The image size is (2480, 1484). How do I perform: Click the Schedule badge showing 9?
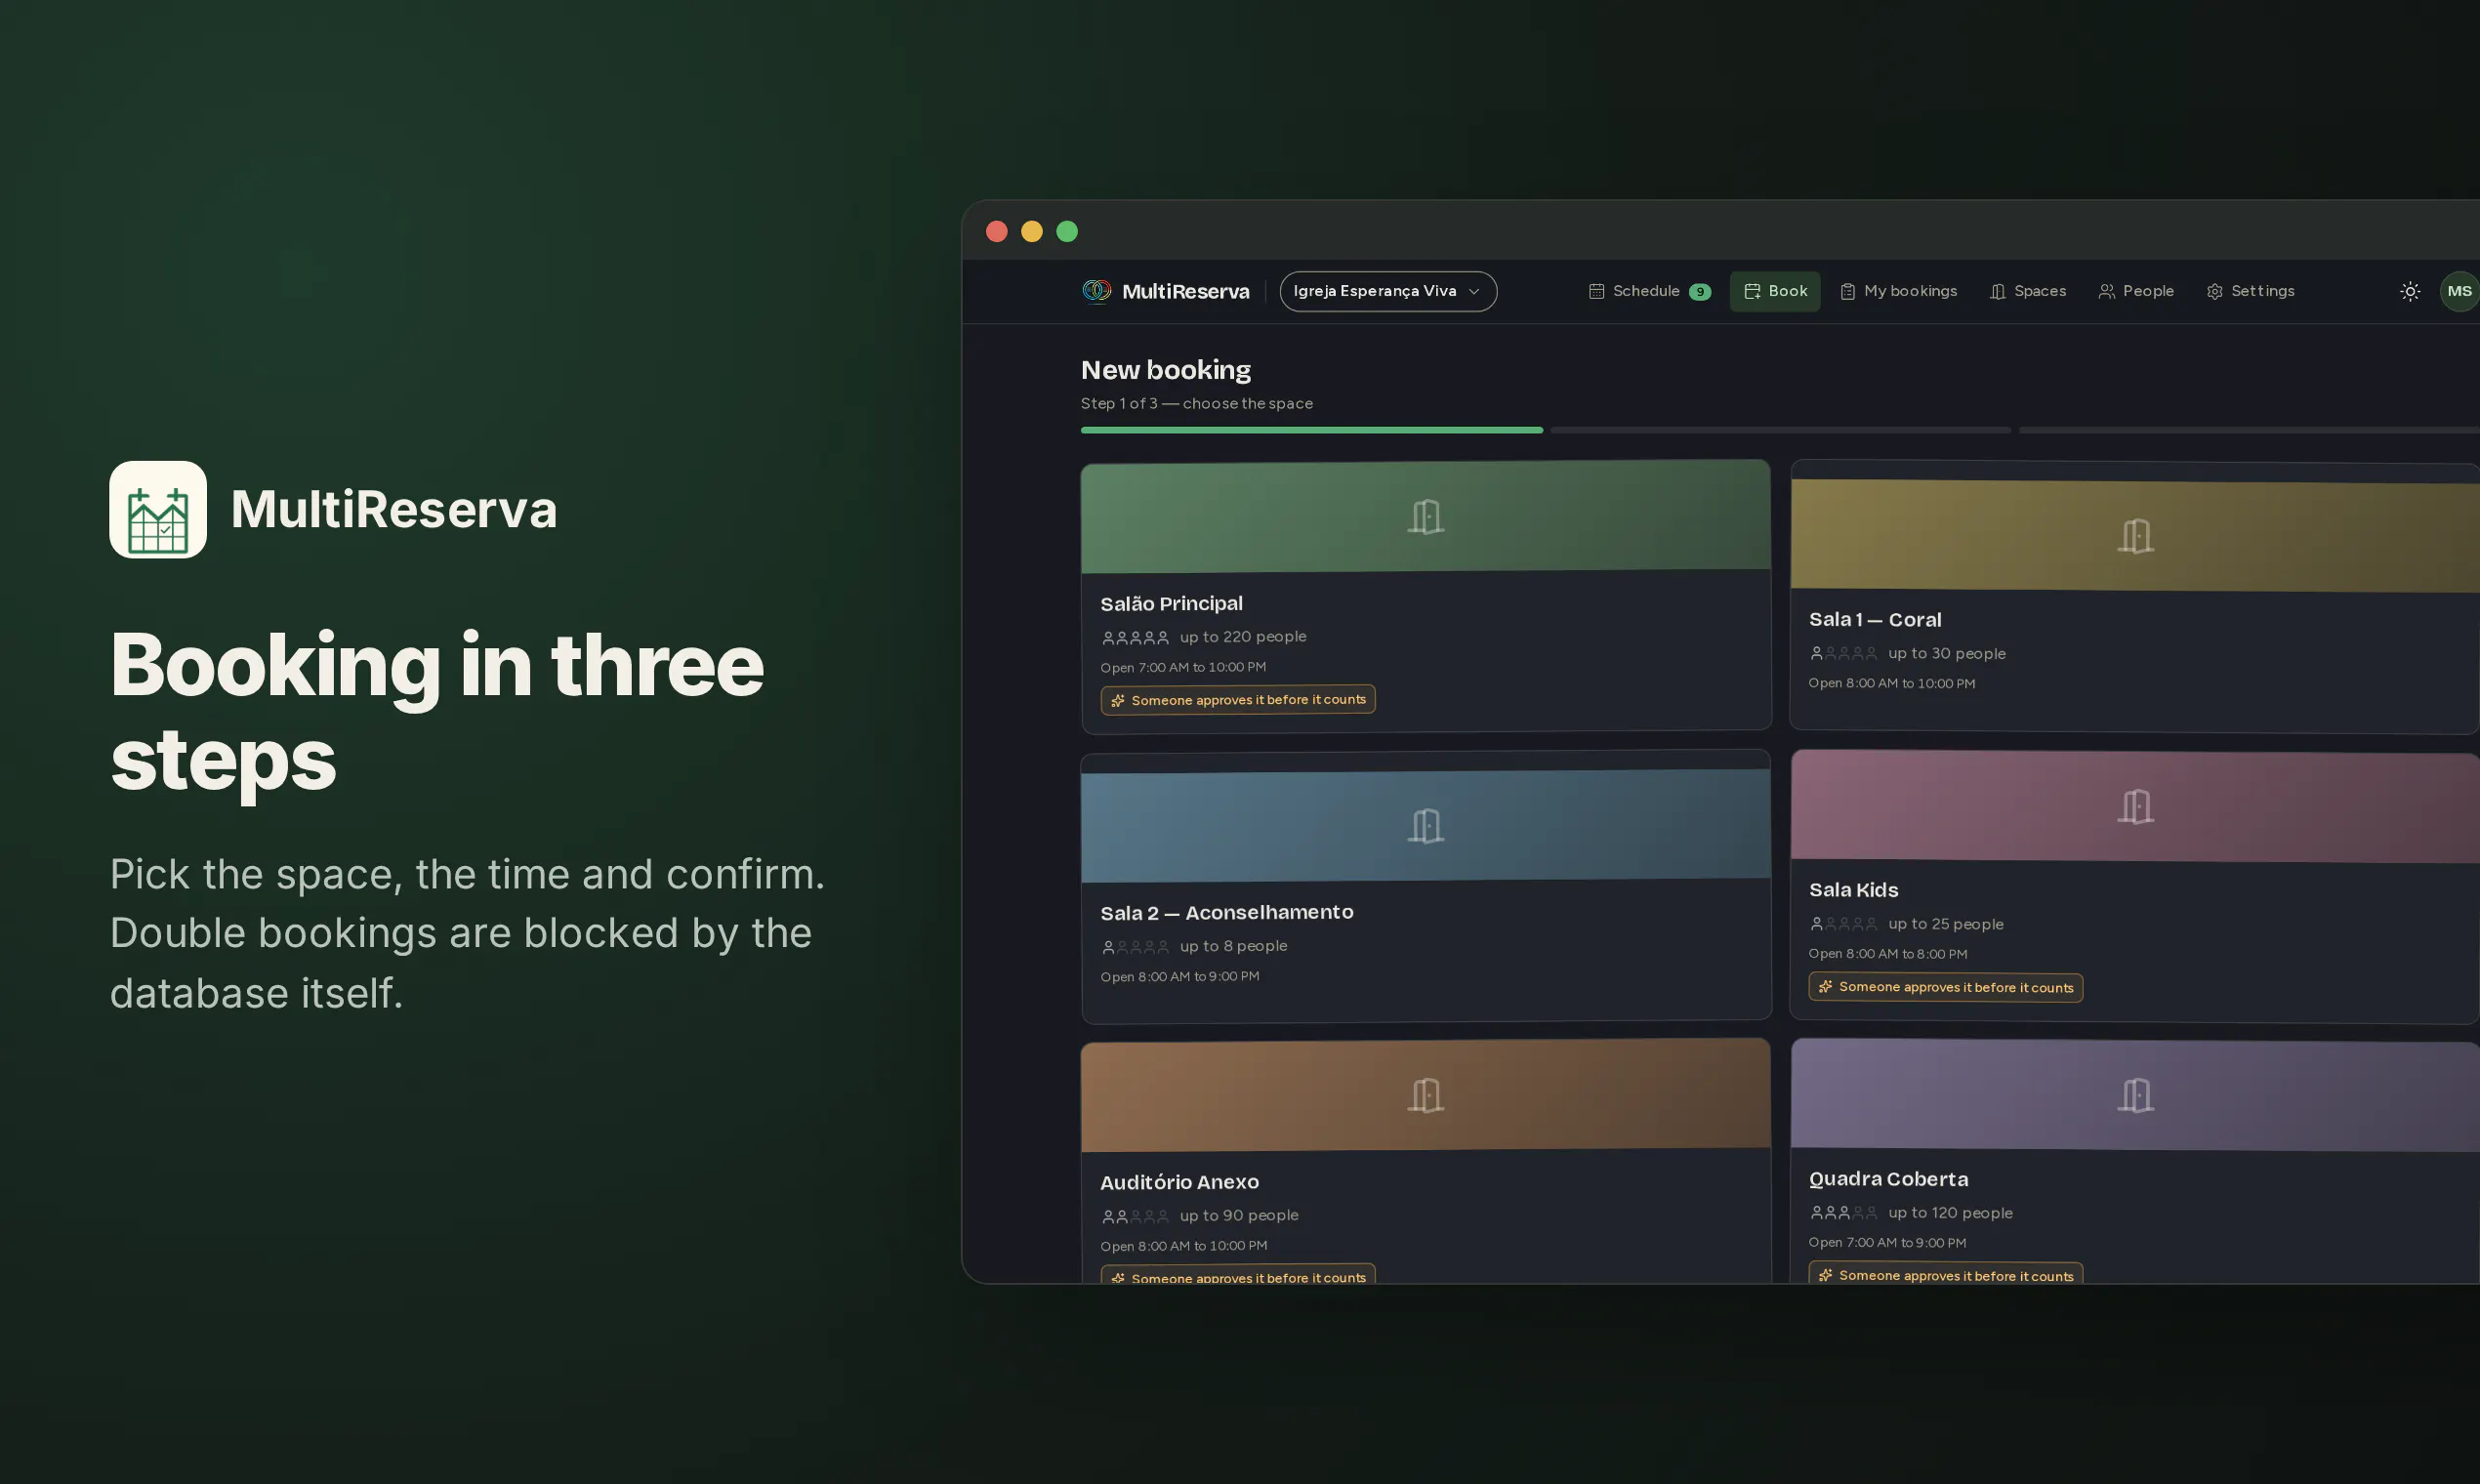[x=1699, y=292]
